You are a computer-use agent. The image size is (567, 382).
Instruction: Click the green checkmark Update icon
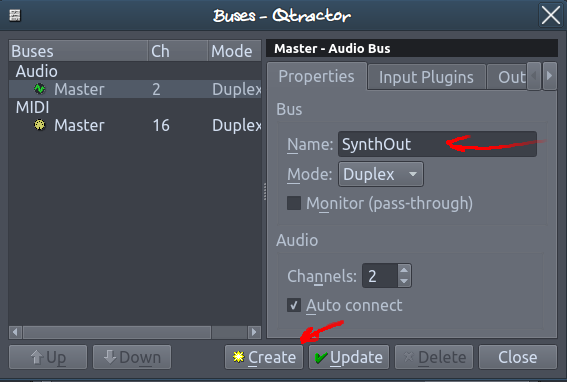point(321,357)
